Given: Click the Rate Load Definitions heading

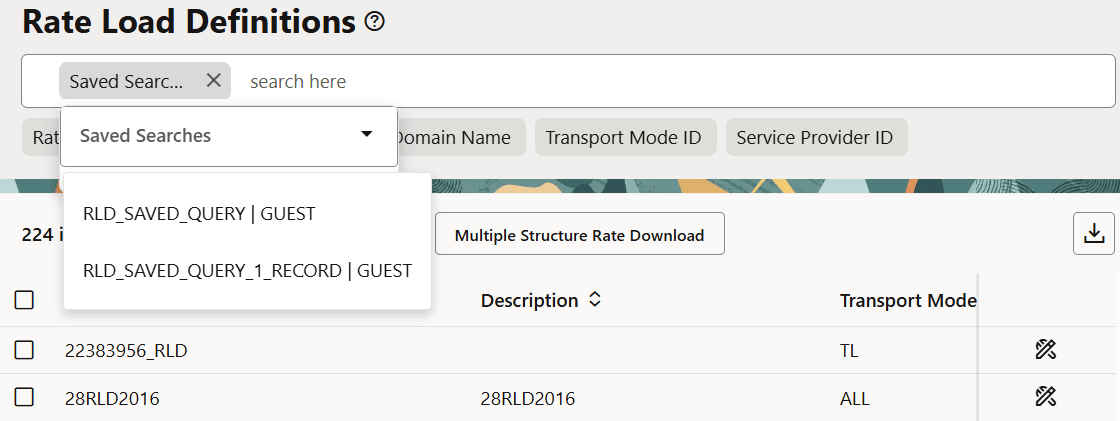Looking at the screenshot, I should [x=189, y=23].
